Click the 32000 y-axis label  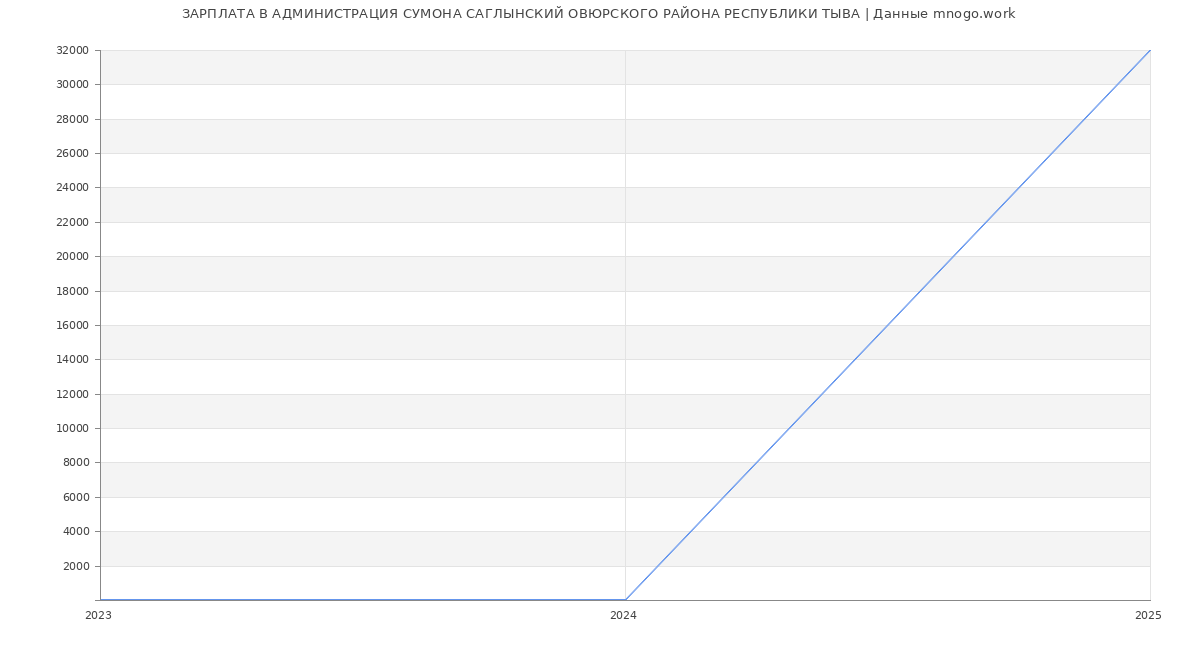72,50
